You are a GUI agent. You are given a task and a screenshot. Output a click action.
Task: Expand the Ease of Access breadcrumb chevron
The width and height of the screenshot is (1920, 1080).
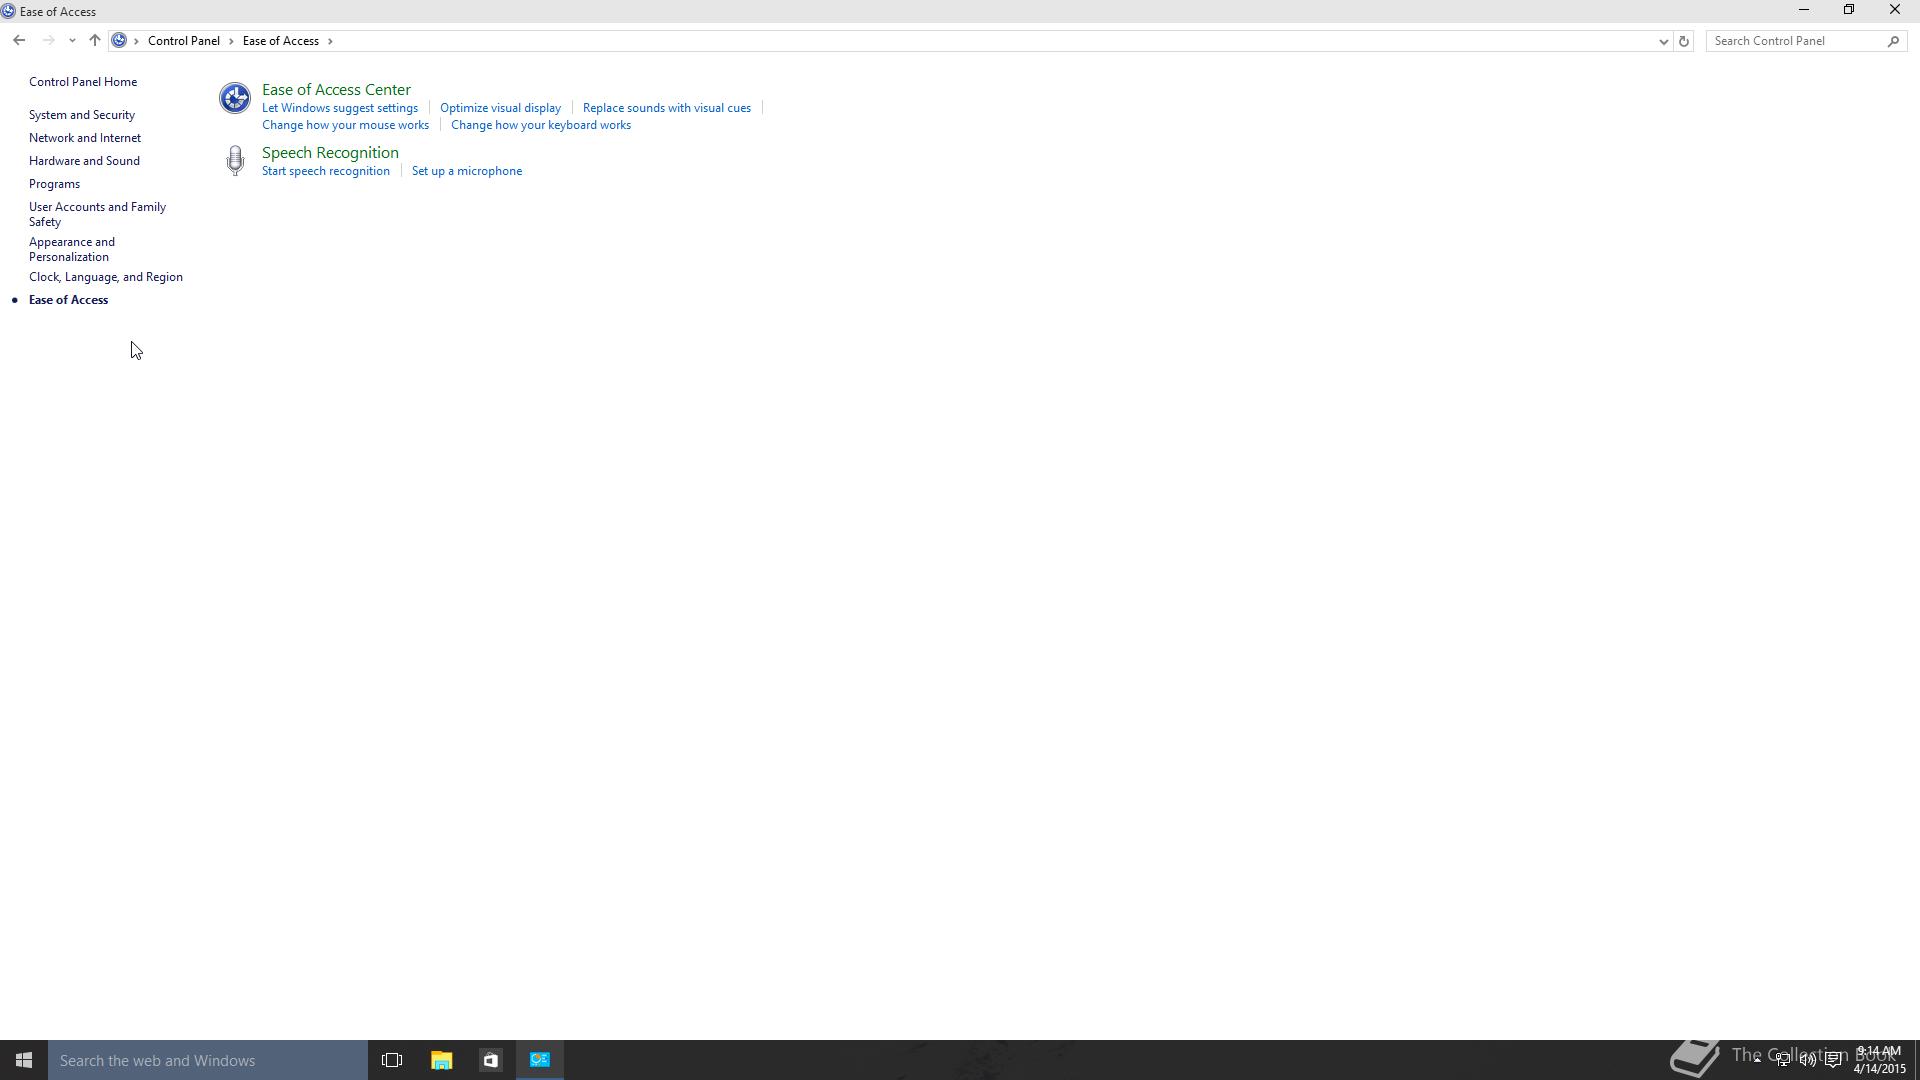click(x=330, y=41)
